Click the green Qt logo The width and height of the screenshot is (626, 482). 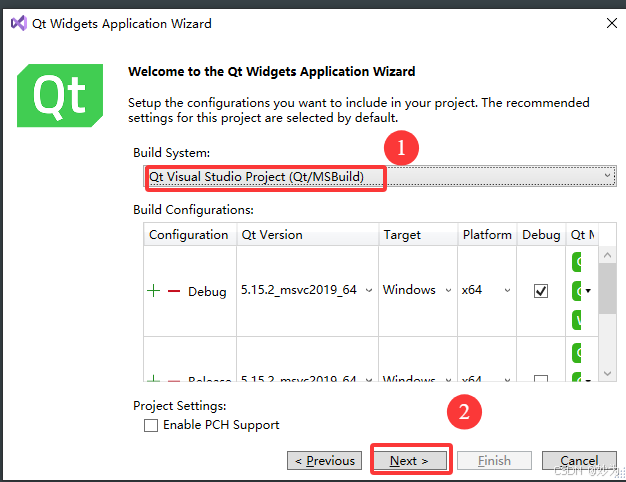pyautogui.click(x=60, y=95)
